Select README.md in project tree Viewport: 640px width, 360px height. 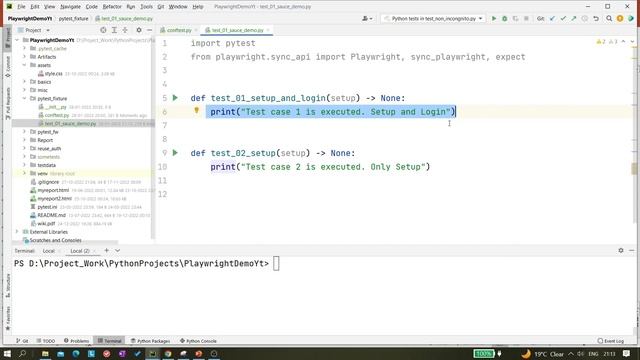tap(51, 215)
